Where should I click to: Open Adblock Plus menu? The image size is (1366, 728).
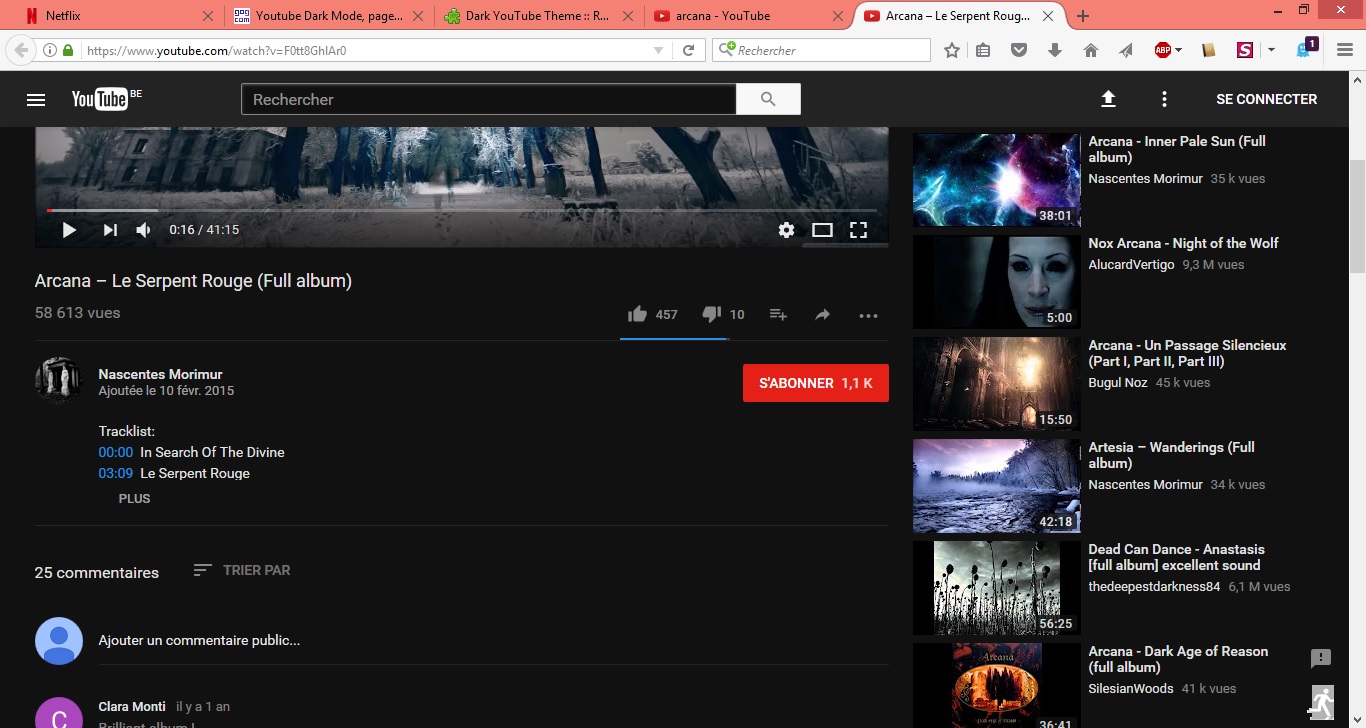pos(1168,50)
